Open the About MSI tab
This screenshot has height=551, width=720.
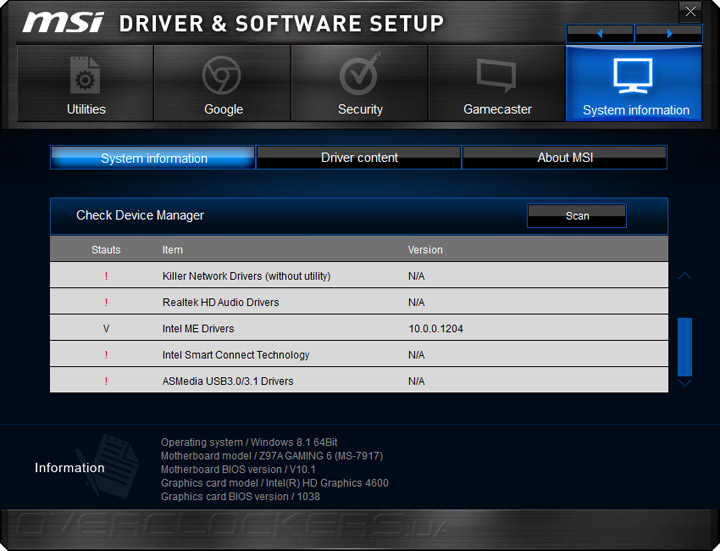[565, 158]
